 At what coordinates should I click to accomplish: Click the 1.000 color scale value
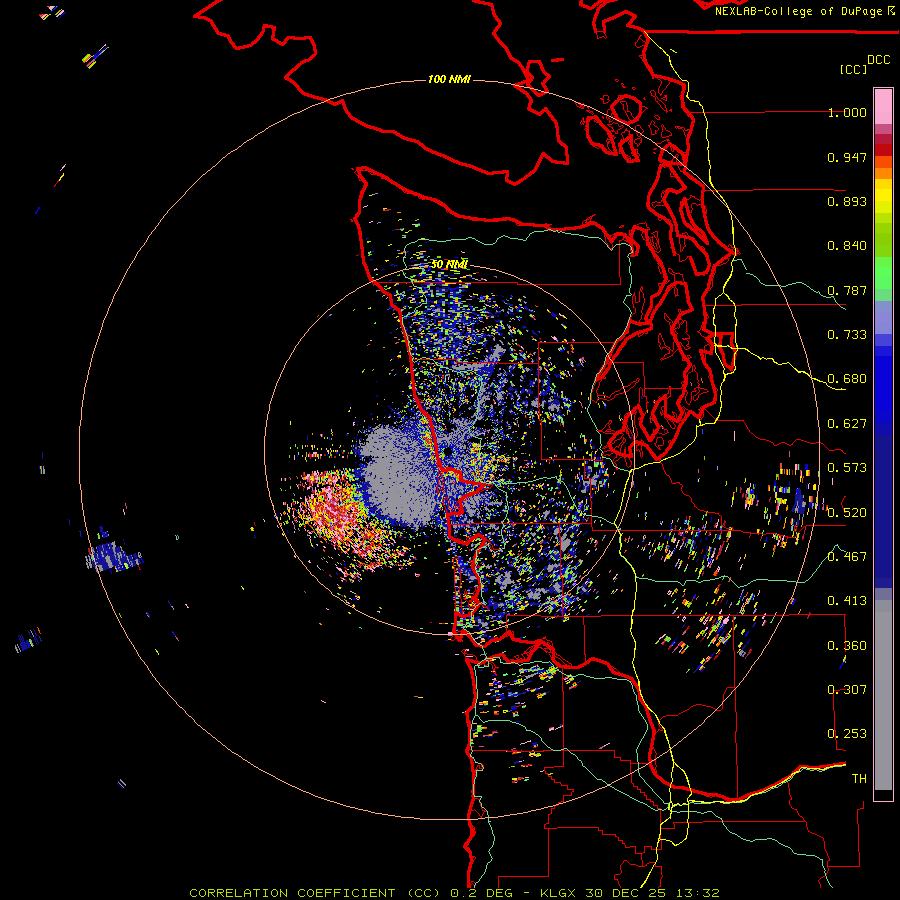click(847, 112)
